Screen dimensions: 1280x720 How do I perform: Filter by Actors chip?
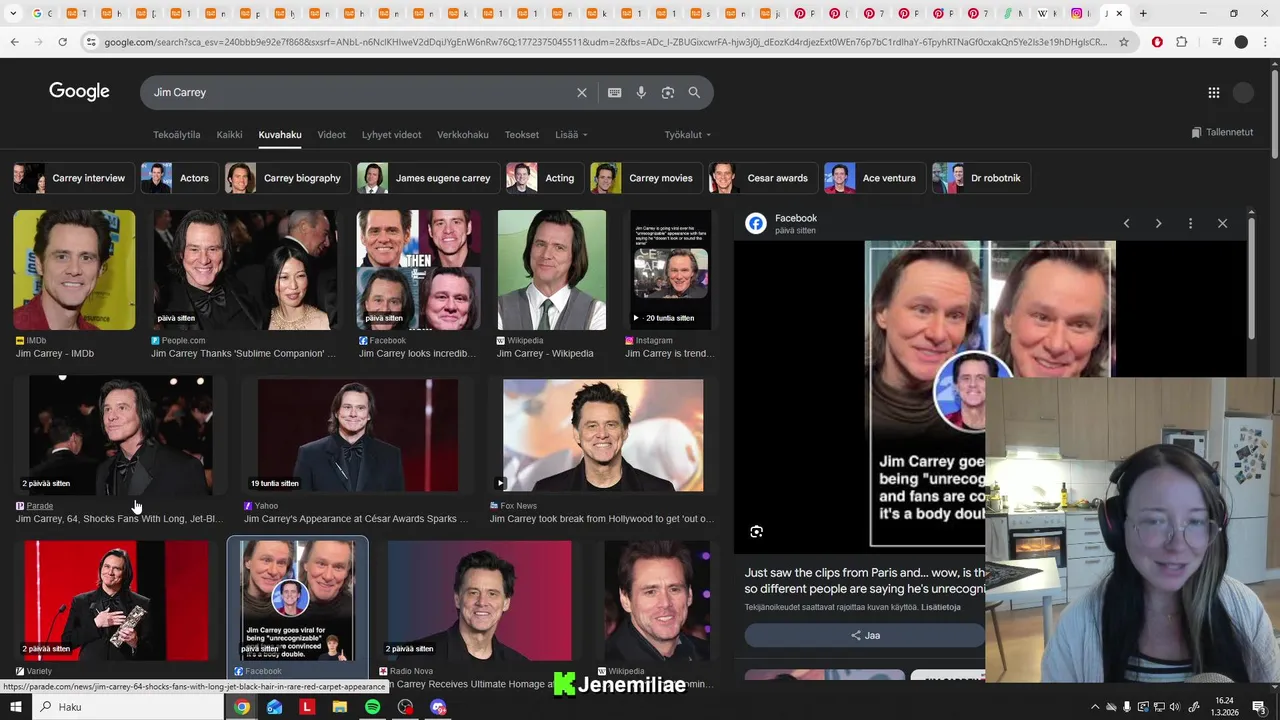[178, 178]
